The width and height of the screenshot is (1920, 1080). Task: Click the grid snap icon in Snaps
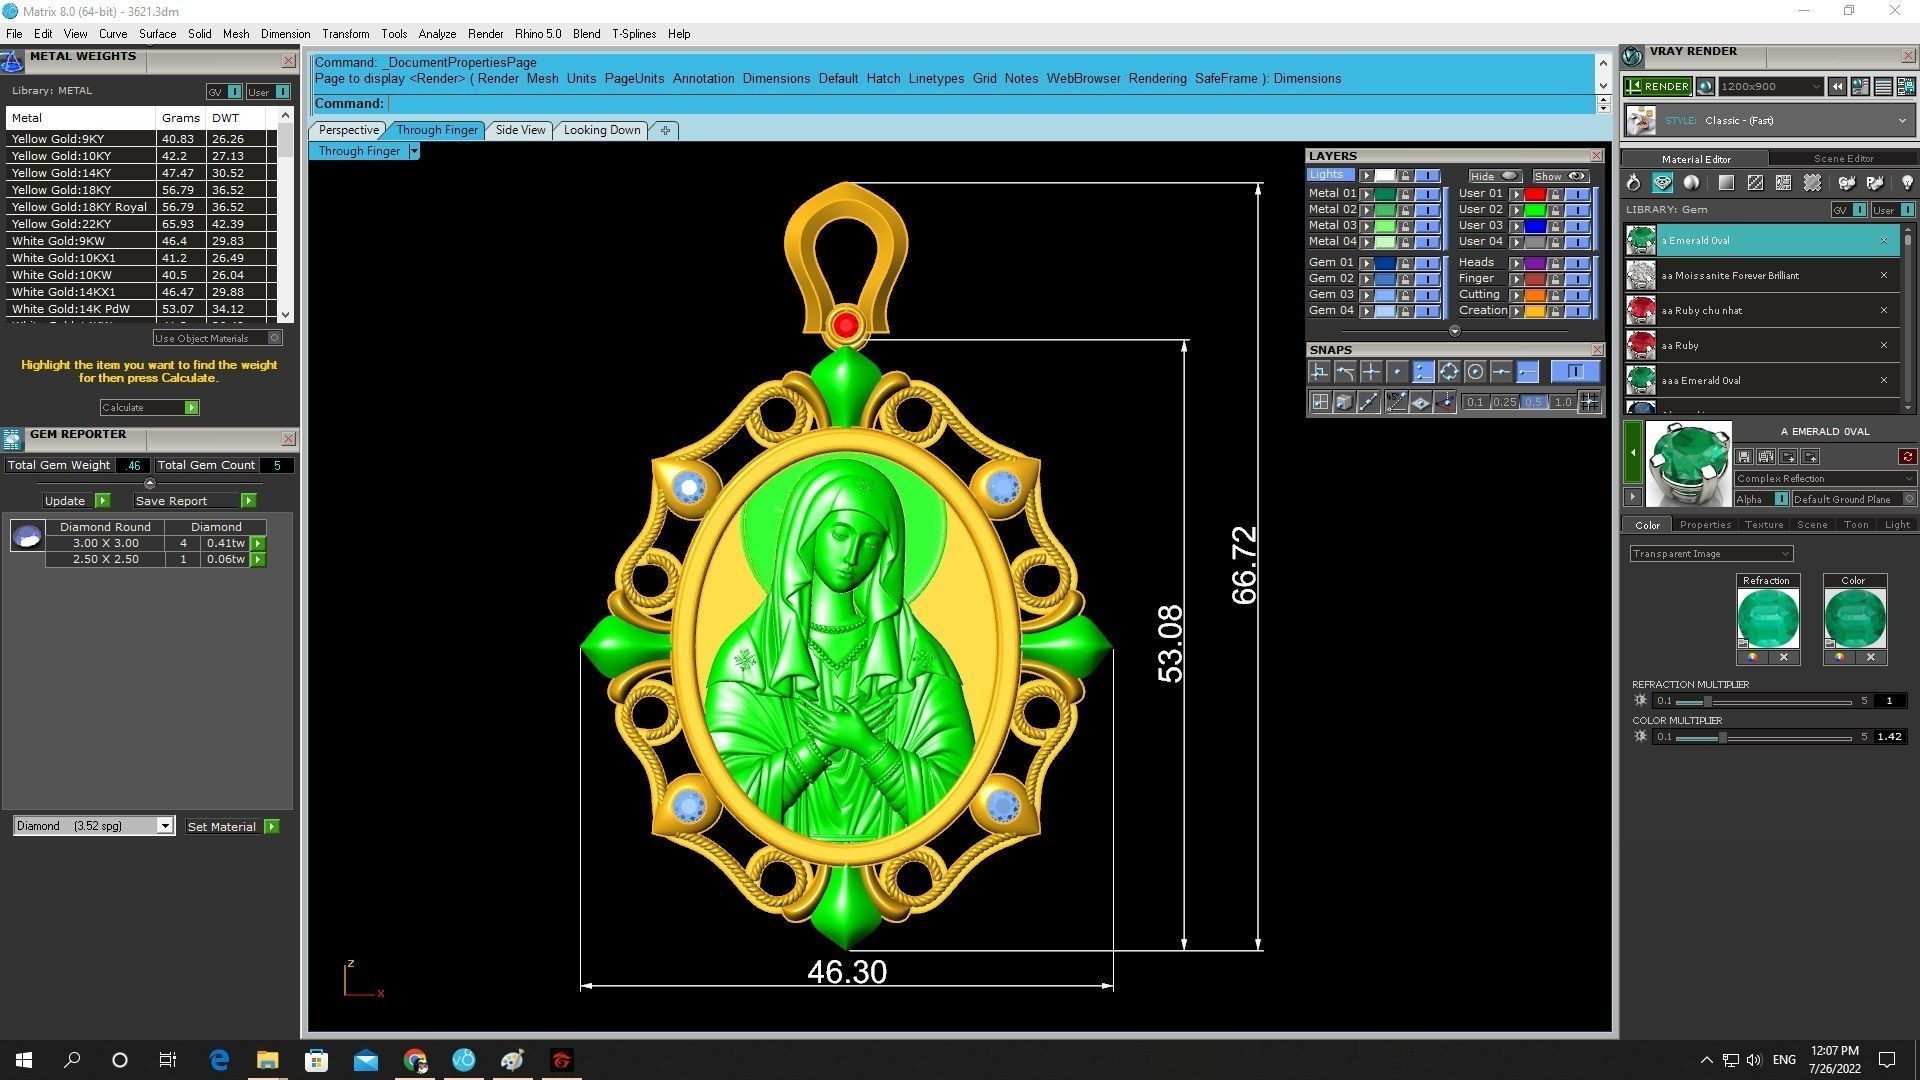coord(1589,402)
